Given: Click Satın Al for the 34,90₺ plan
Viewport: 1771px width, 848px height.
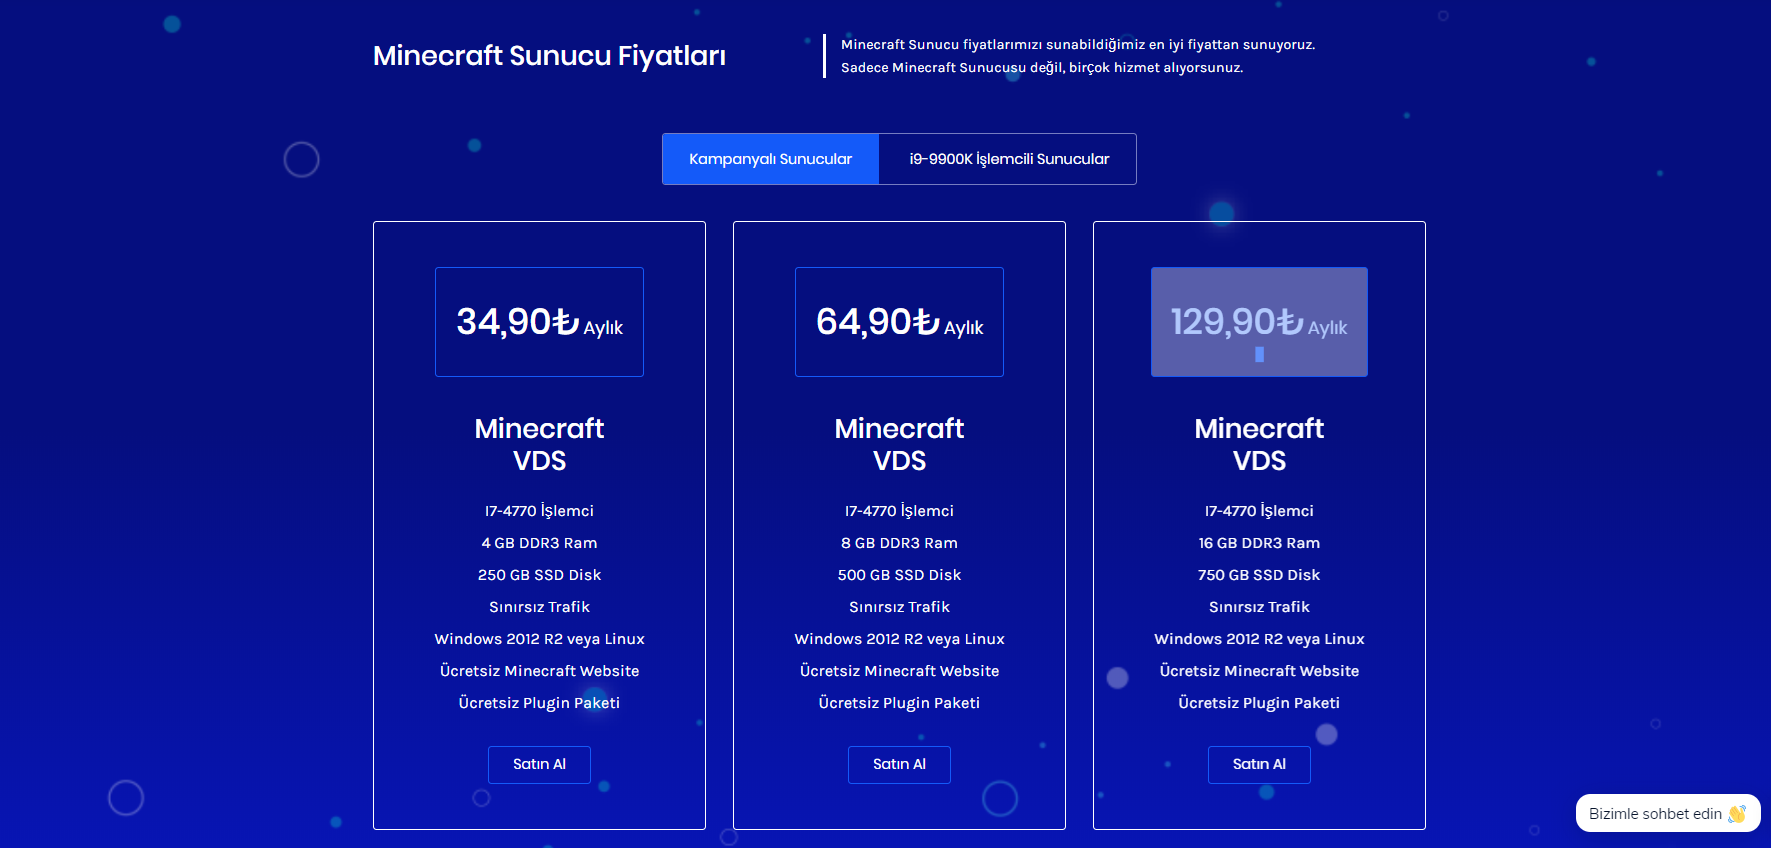Looking at the screenshot, I should [x=539, y=764].
